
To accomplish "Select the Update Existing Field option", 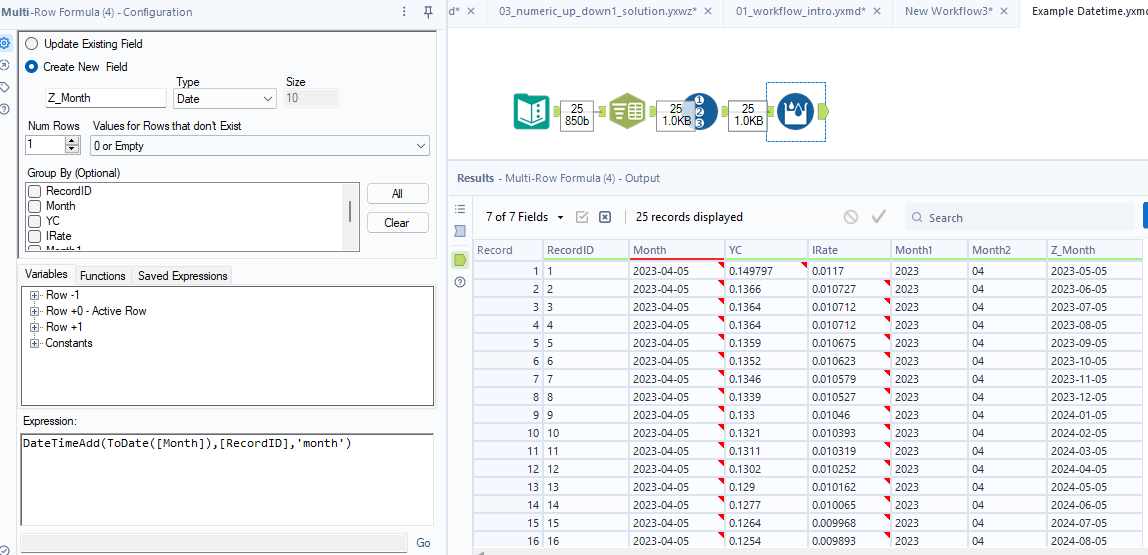I will 32,44.
